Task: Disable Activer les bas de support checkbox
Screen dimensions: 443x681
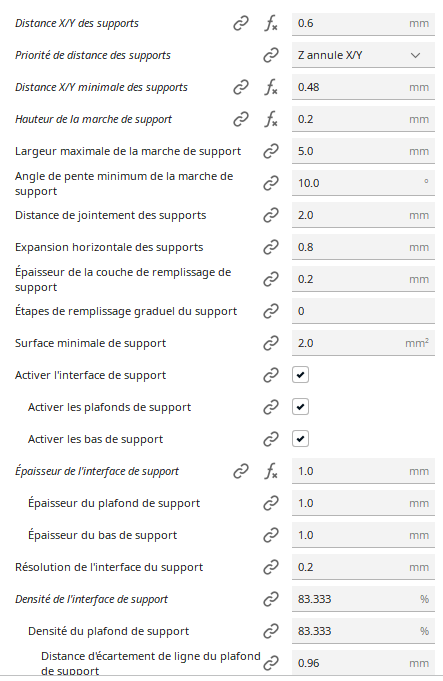Action: tap(301, 439)
